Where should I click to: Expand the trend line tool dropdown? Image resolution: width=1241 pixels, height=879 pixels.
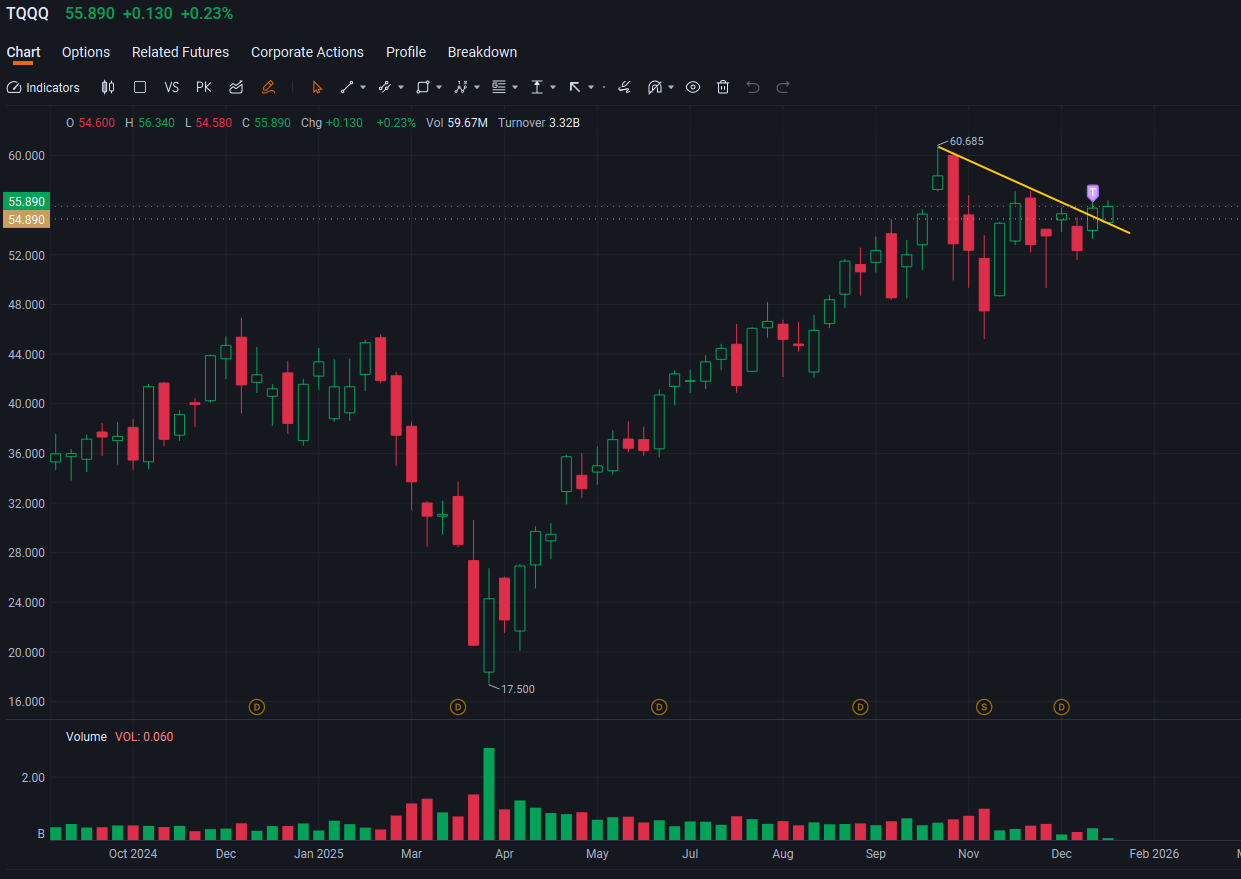point(363,88)
